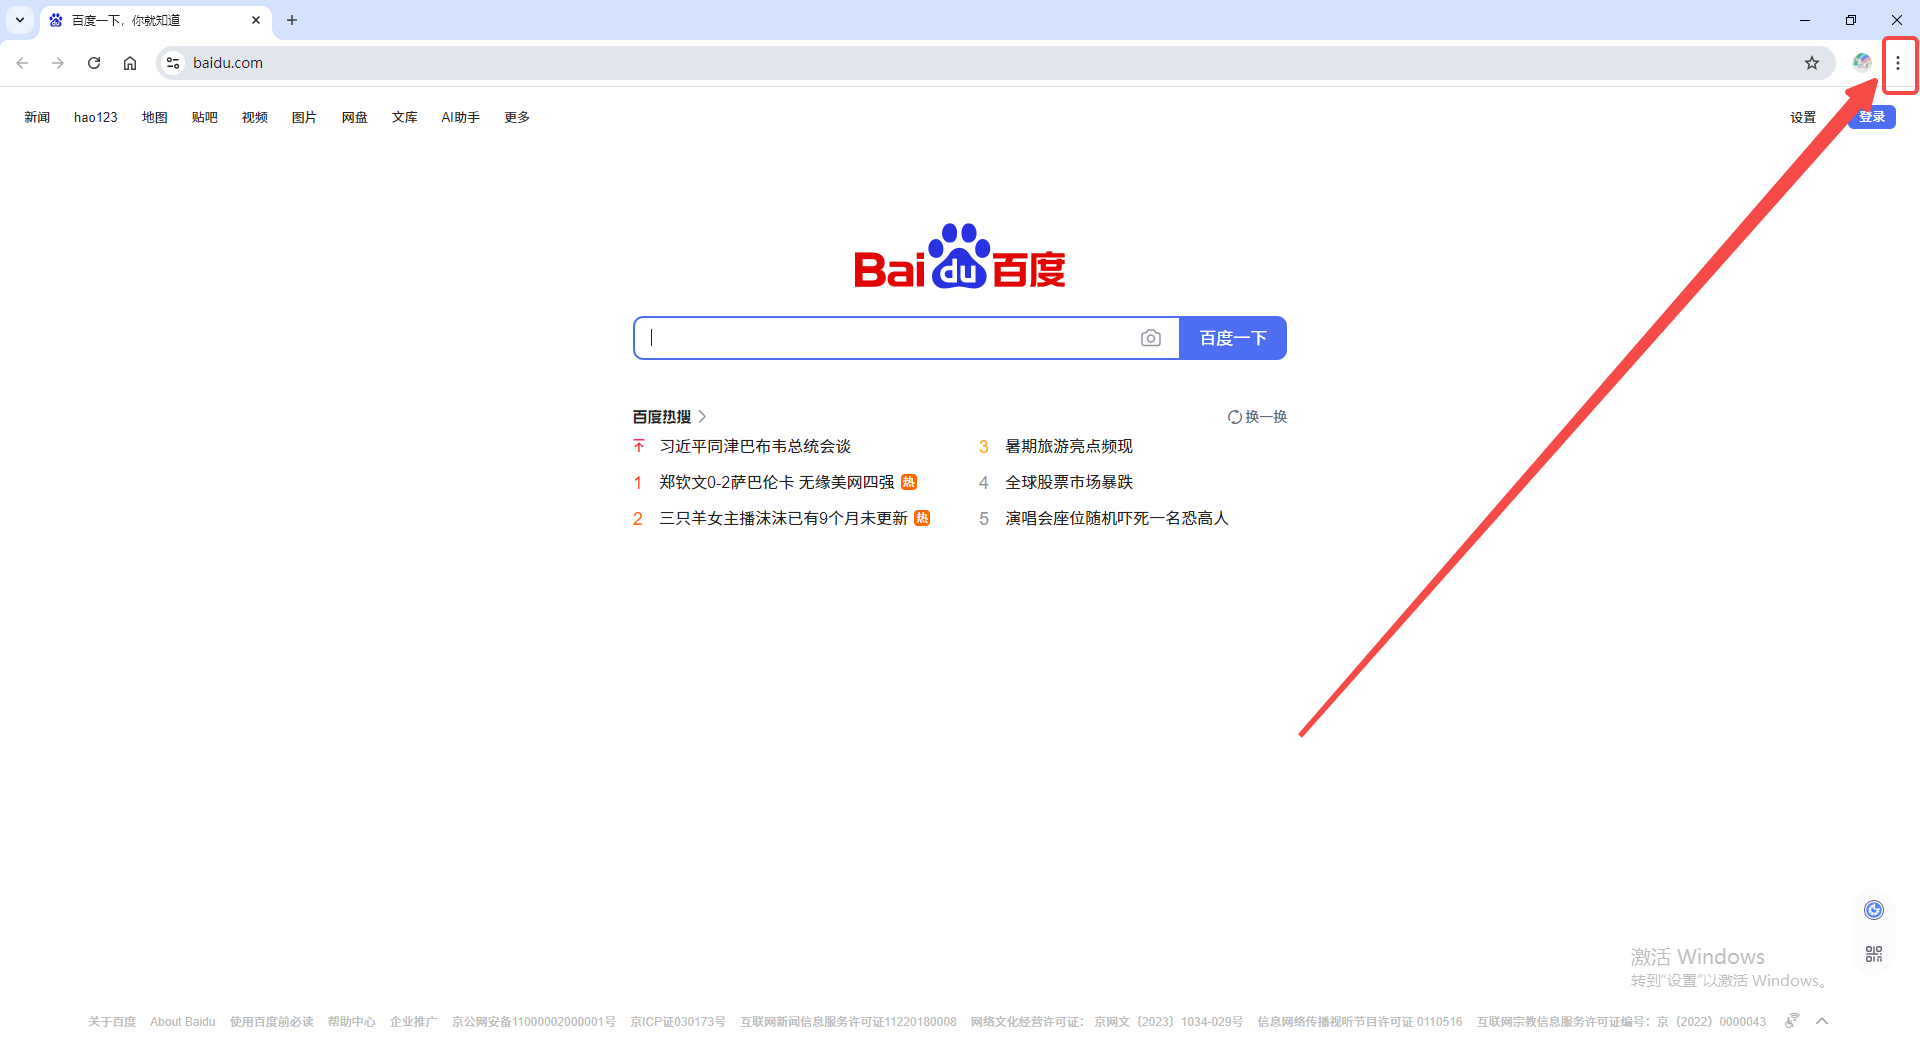Bookmark this page with the star icon
1920x1040 pixels.
pyautogui.click(x=1812, y=63)
